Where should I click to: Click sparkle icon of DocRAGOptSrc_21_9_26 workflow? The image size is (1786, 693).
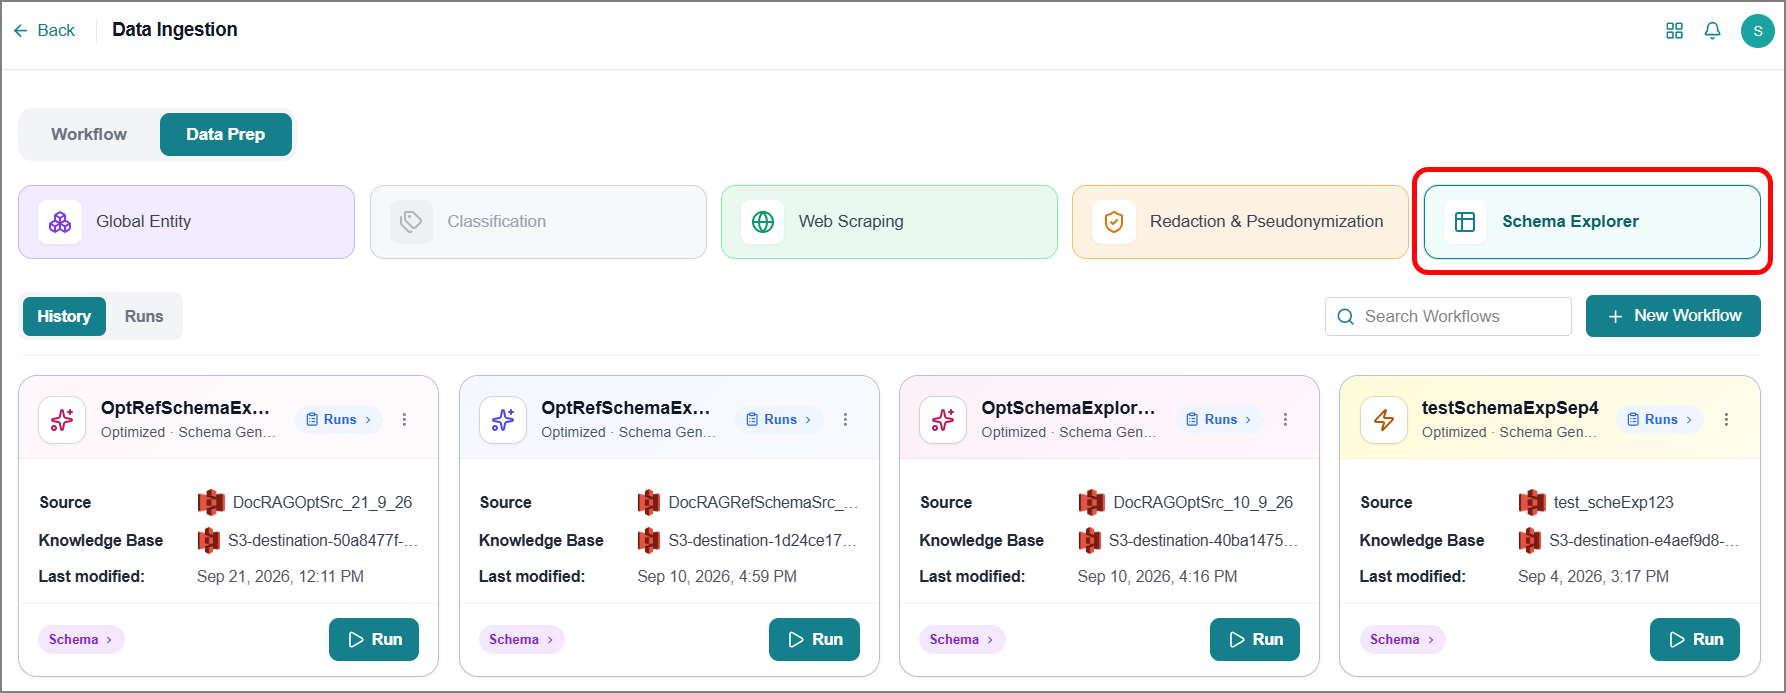(62, 420)
